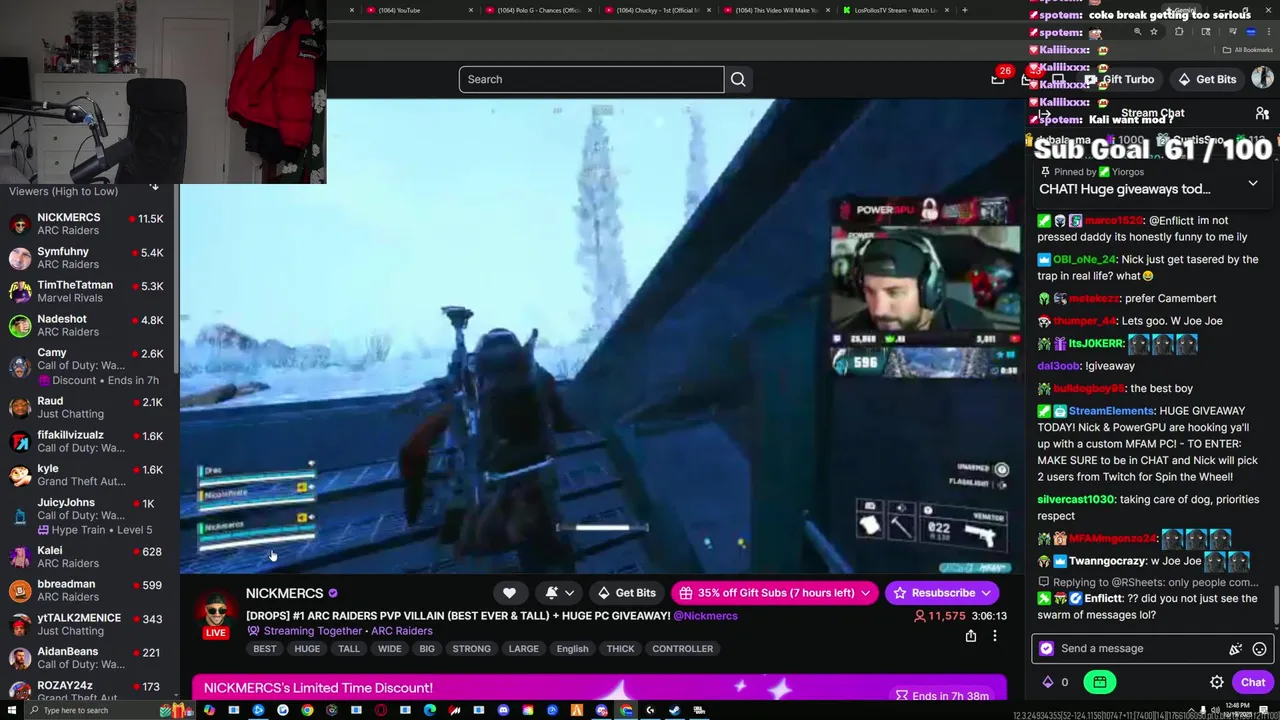This screenshot has height=720, width=1280.
Task: Click the Gift Turbo button
Action: (x=1119, y=79)
